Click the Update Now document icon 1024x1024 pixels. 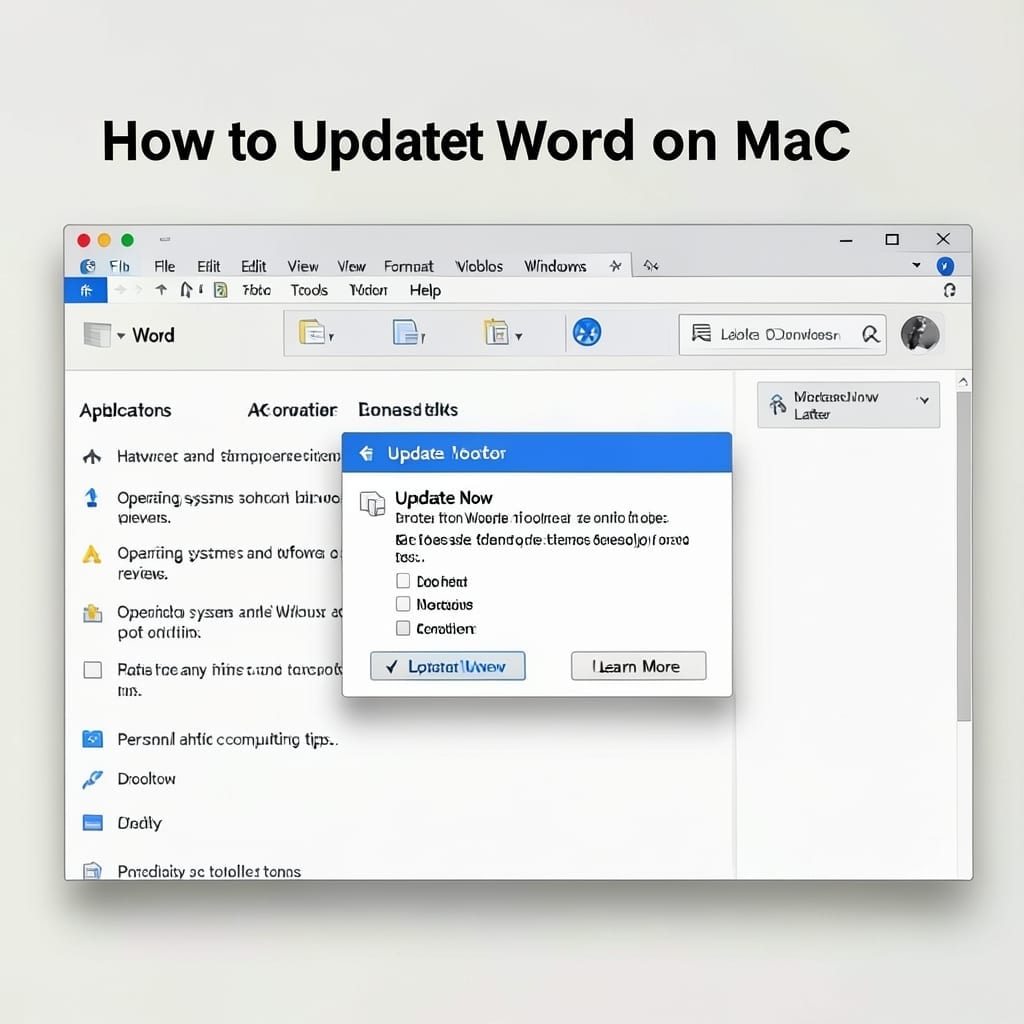pos(373,504)
